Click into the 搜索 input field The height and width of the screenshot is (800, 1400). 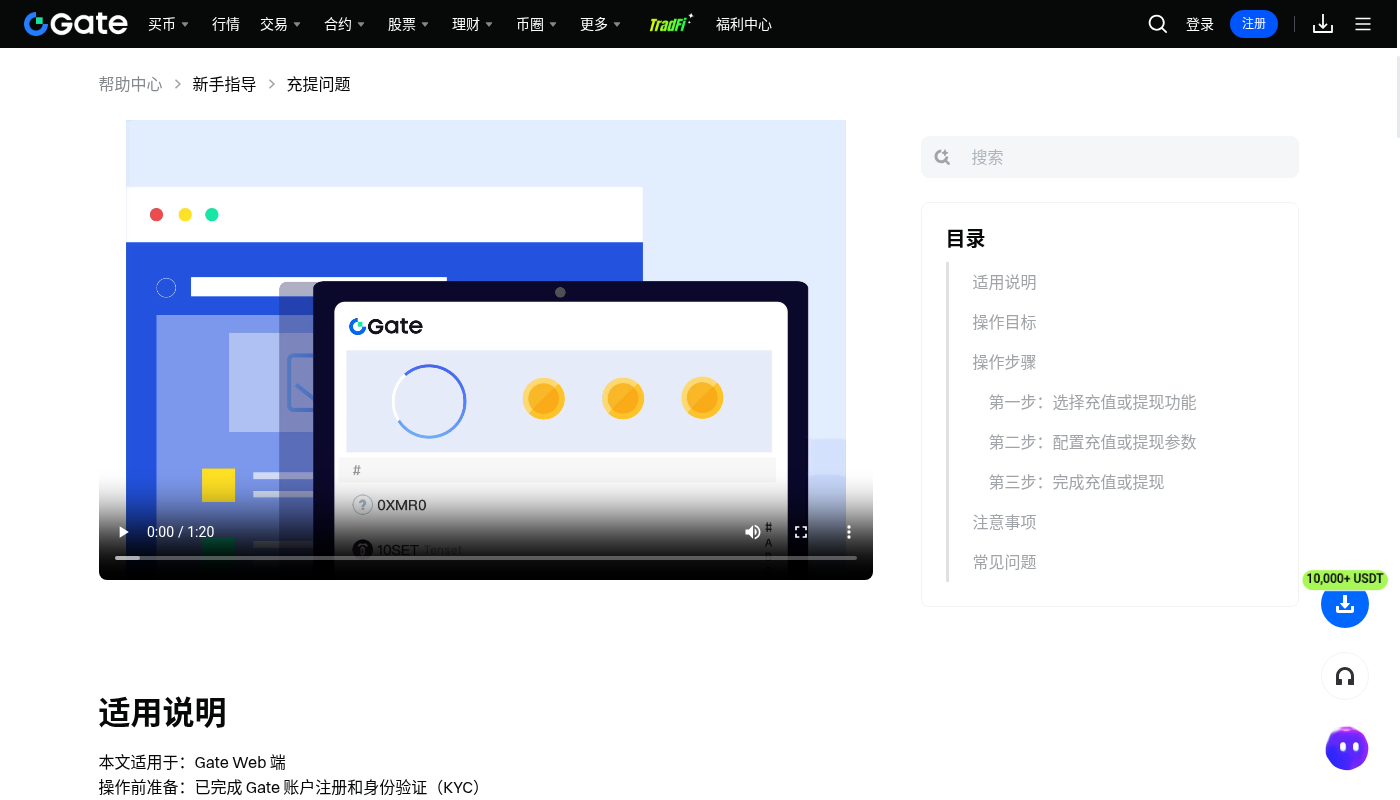click(x=1110, y=157)
